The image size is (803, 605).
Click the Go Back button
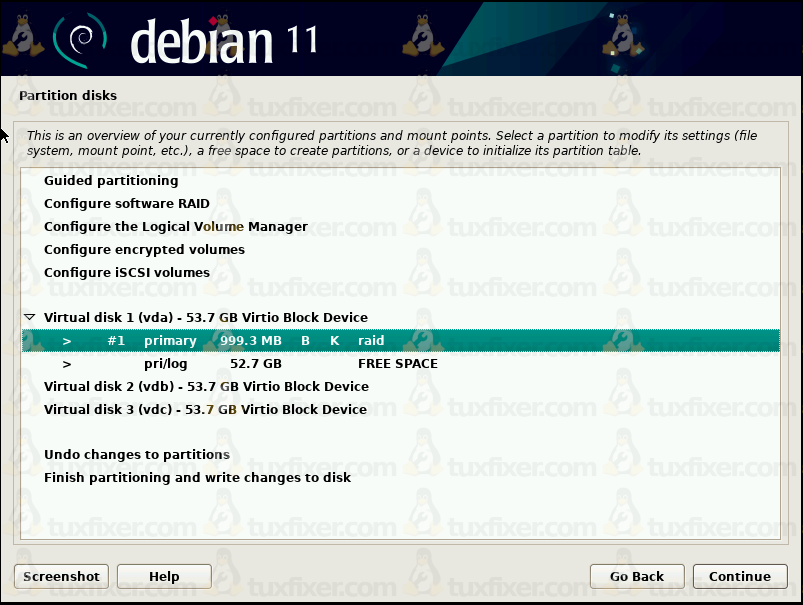click(637, 576)
